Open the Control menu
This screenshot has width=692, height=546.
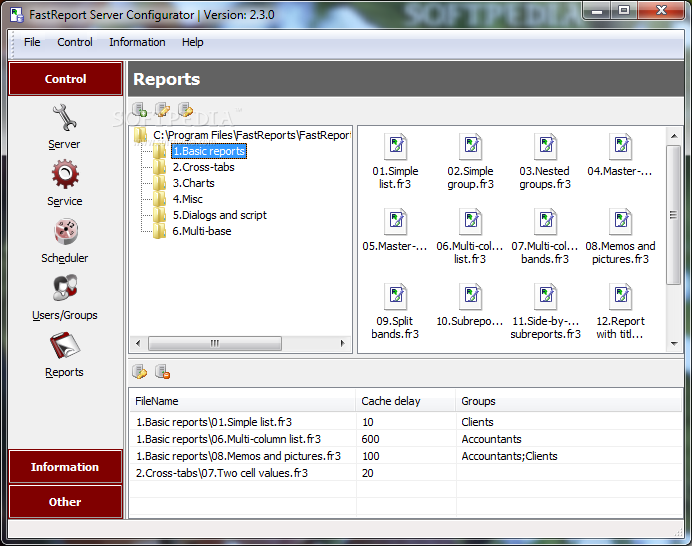pos(75,42)
